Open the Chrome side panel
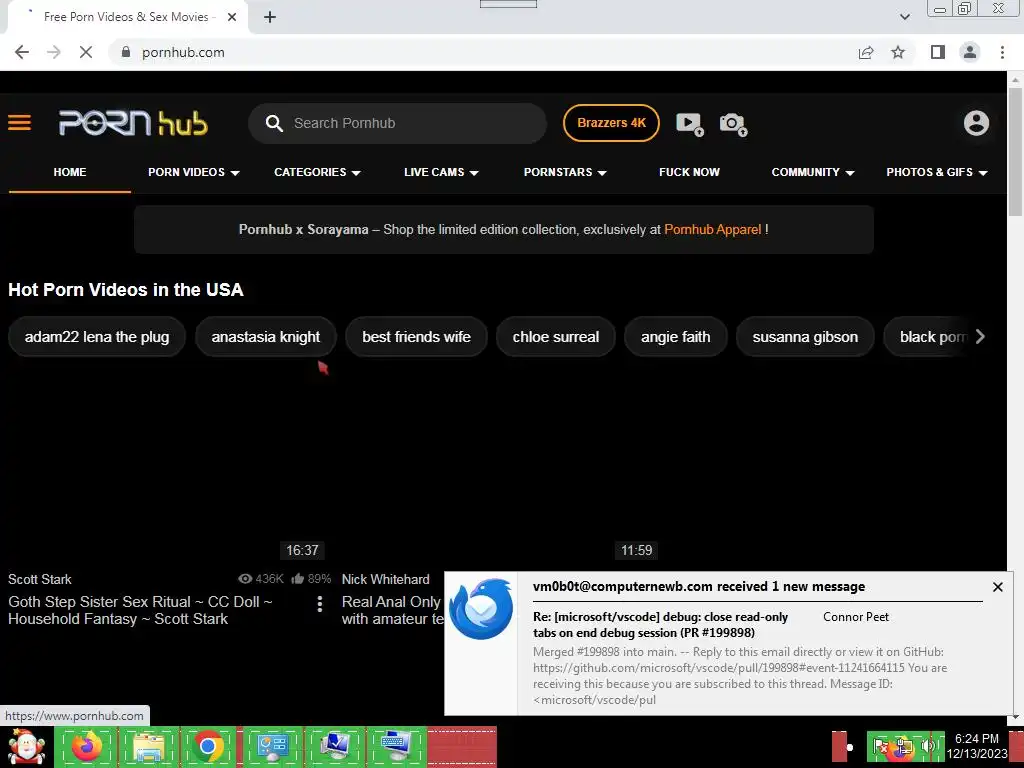1024x768 pixels. point(938,52)
